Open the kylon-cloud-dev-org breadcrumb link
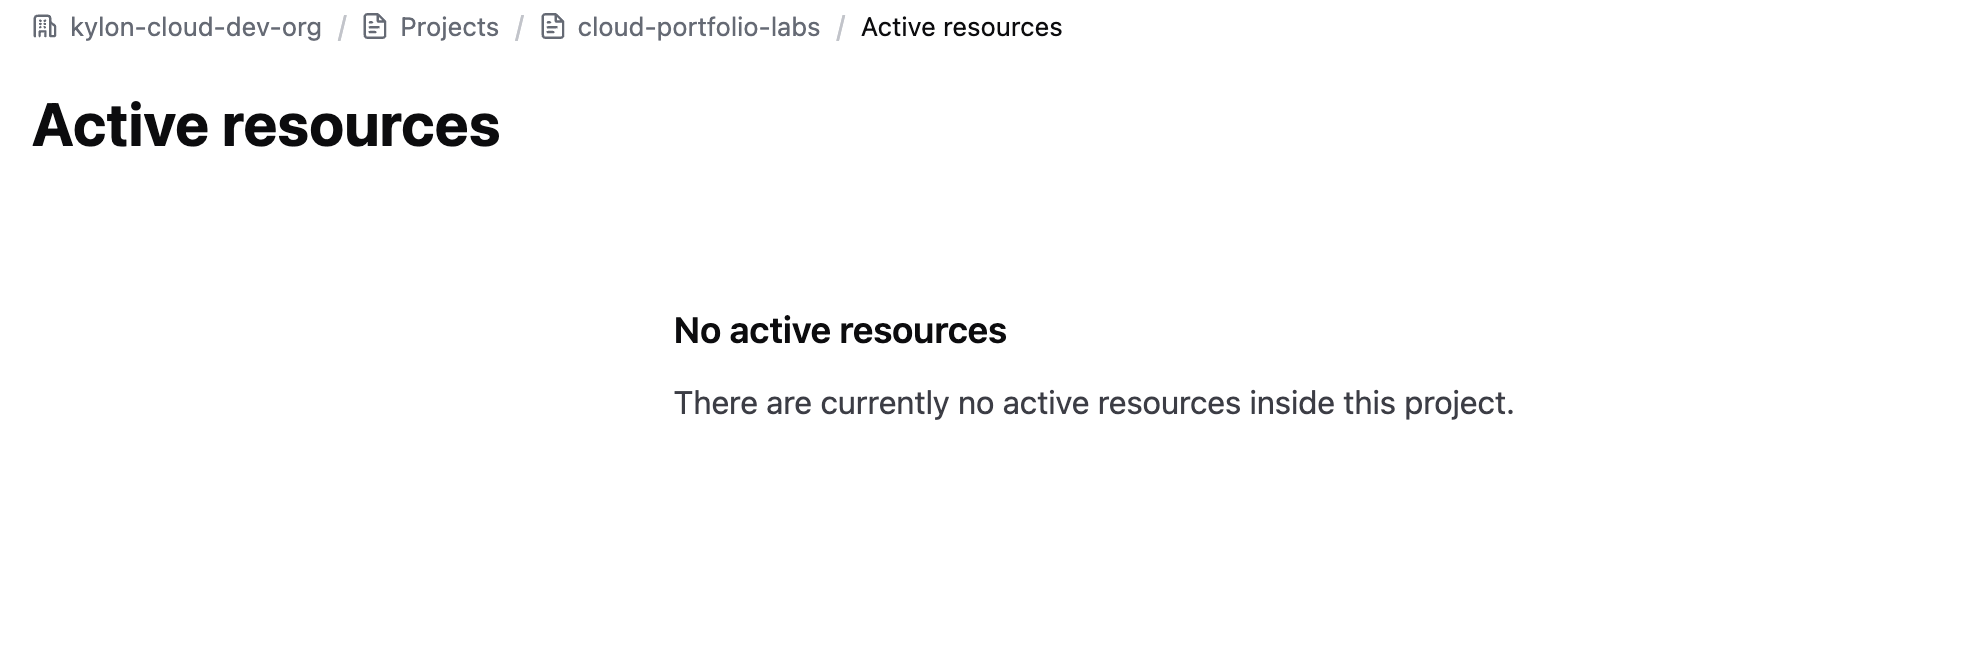Viewport: 1974px width, 646px height. pyautogui.click(x=196, y=27)
